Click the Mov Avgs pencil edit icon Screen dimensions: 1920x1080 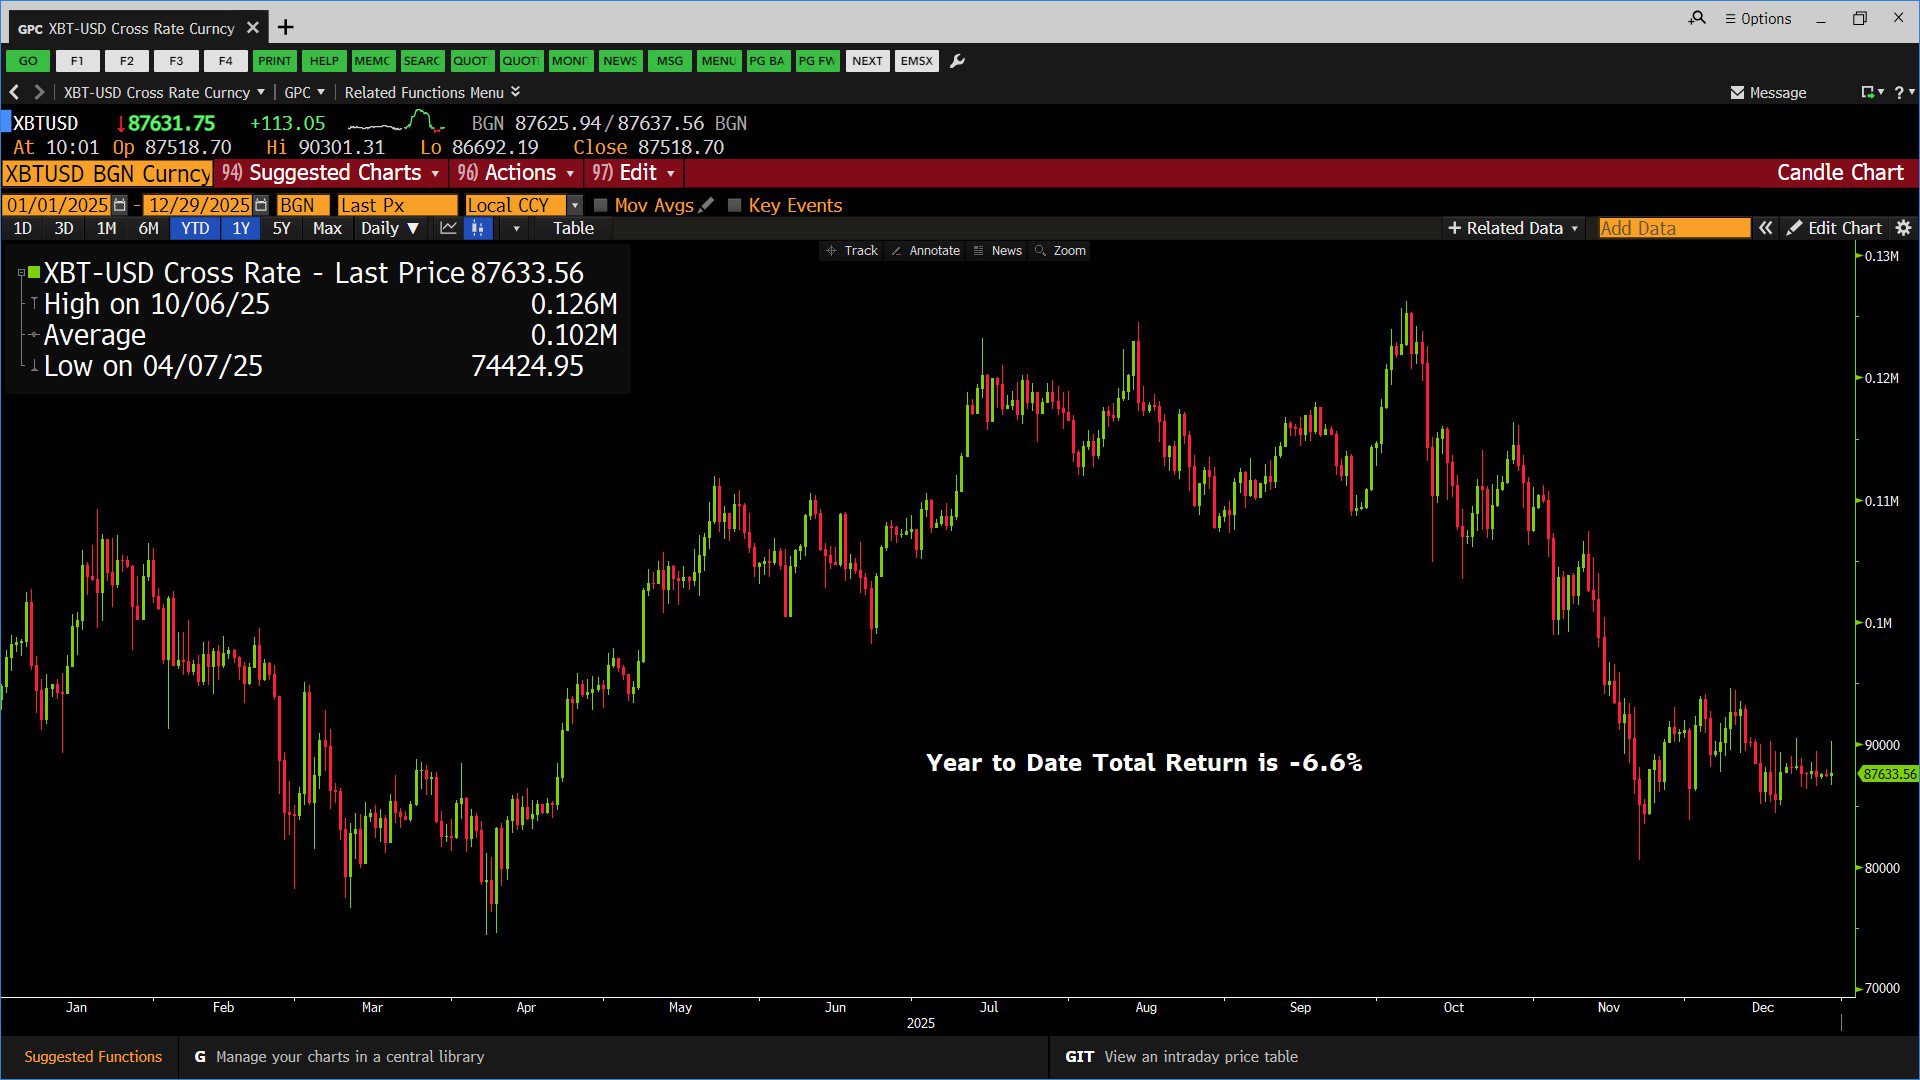tap(707, 205)
